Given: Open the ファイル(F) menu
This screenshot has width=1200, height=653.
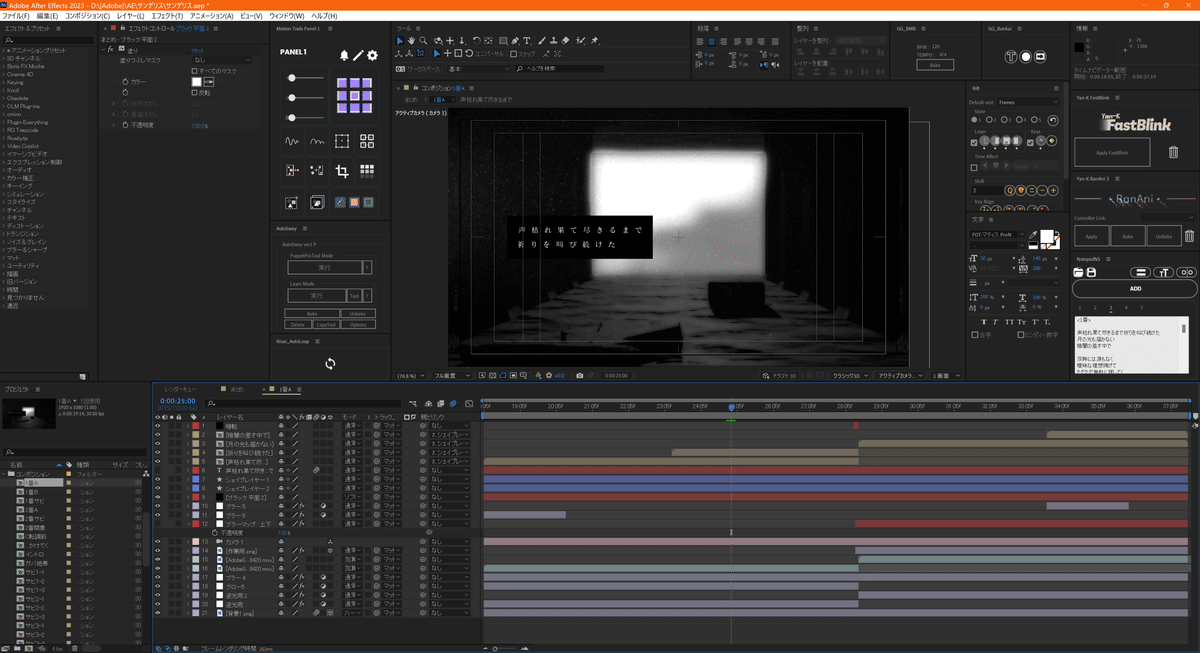Looking at the screenshot, I should (x=16, y=17).
